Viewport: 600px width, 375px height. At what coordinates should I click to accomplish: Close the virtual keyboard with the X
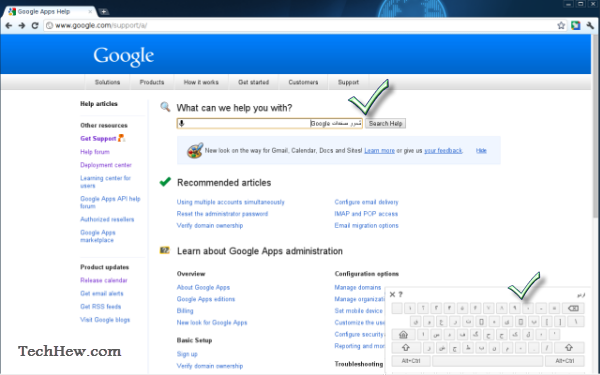(392, 294)
